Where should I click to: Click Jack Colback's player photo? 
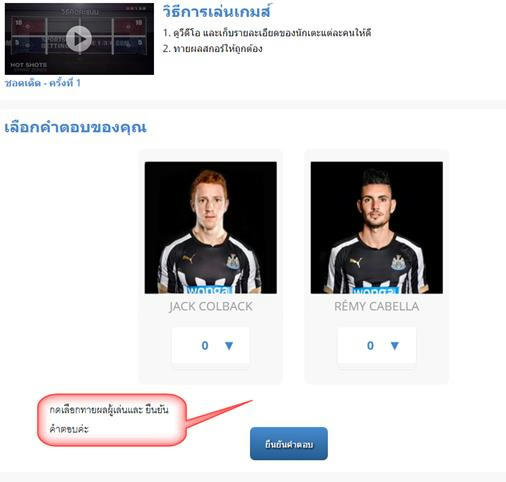pos(210,228)
